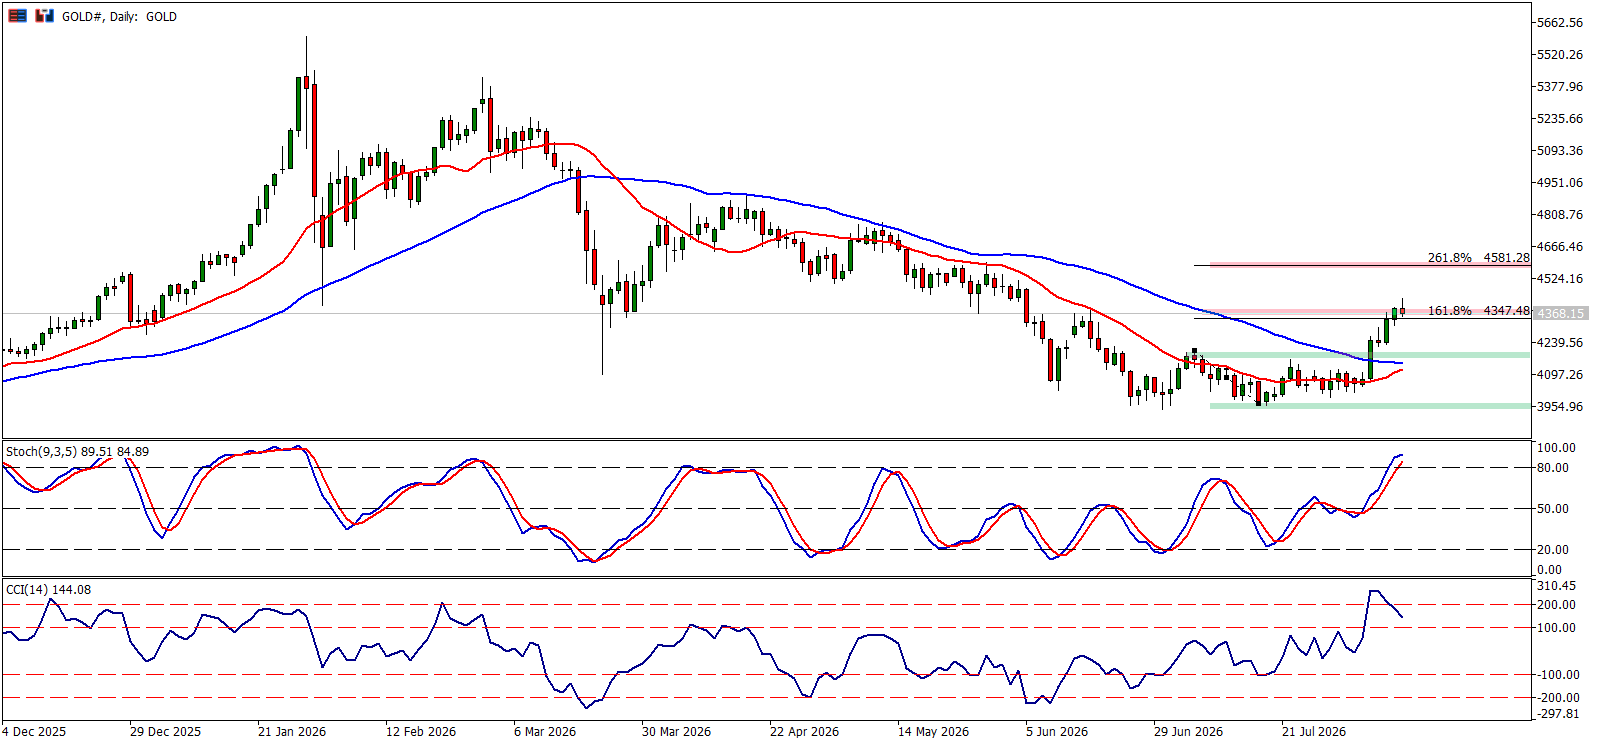Click the 5662.56 price axis label
Image resolution: width=1601 pixels, height=744 pixels.
click(x=1560, y=23)
